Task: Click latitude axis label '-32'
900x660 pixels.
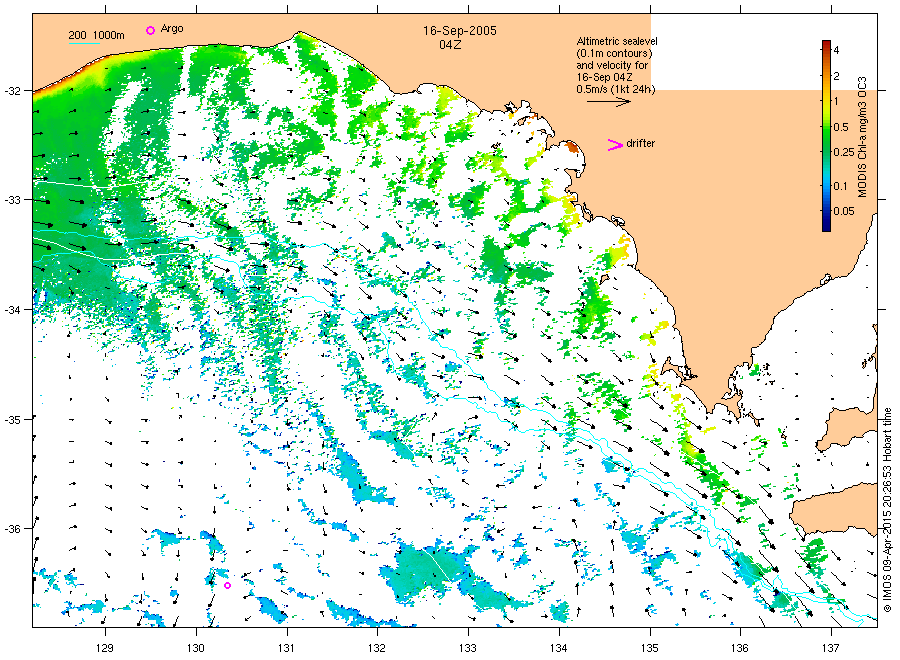Action: [12, 91]
